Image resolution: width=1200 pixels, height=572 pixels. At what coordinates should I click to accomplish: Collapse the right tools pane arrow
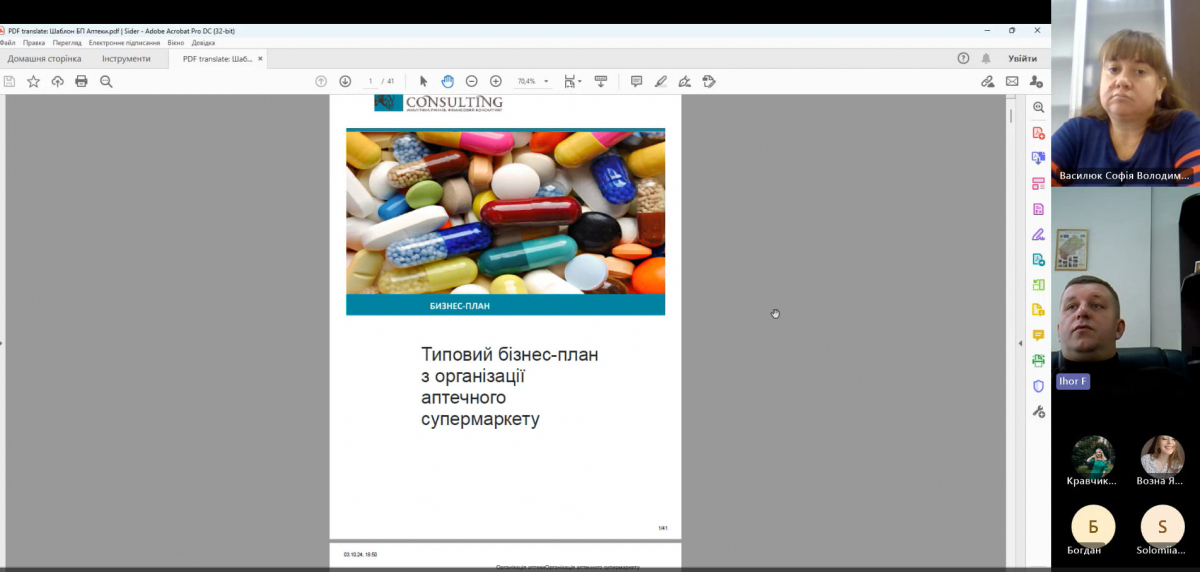click(1020, 343)
